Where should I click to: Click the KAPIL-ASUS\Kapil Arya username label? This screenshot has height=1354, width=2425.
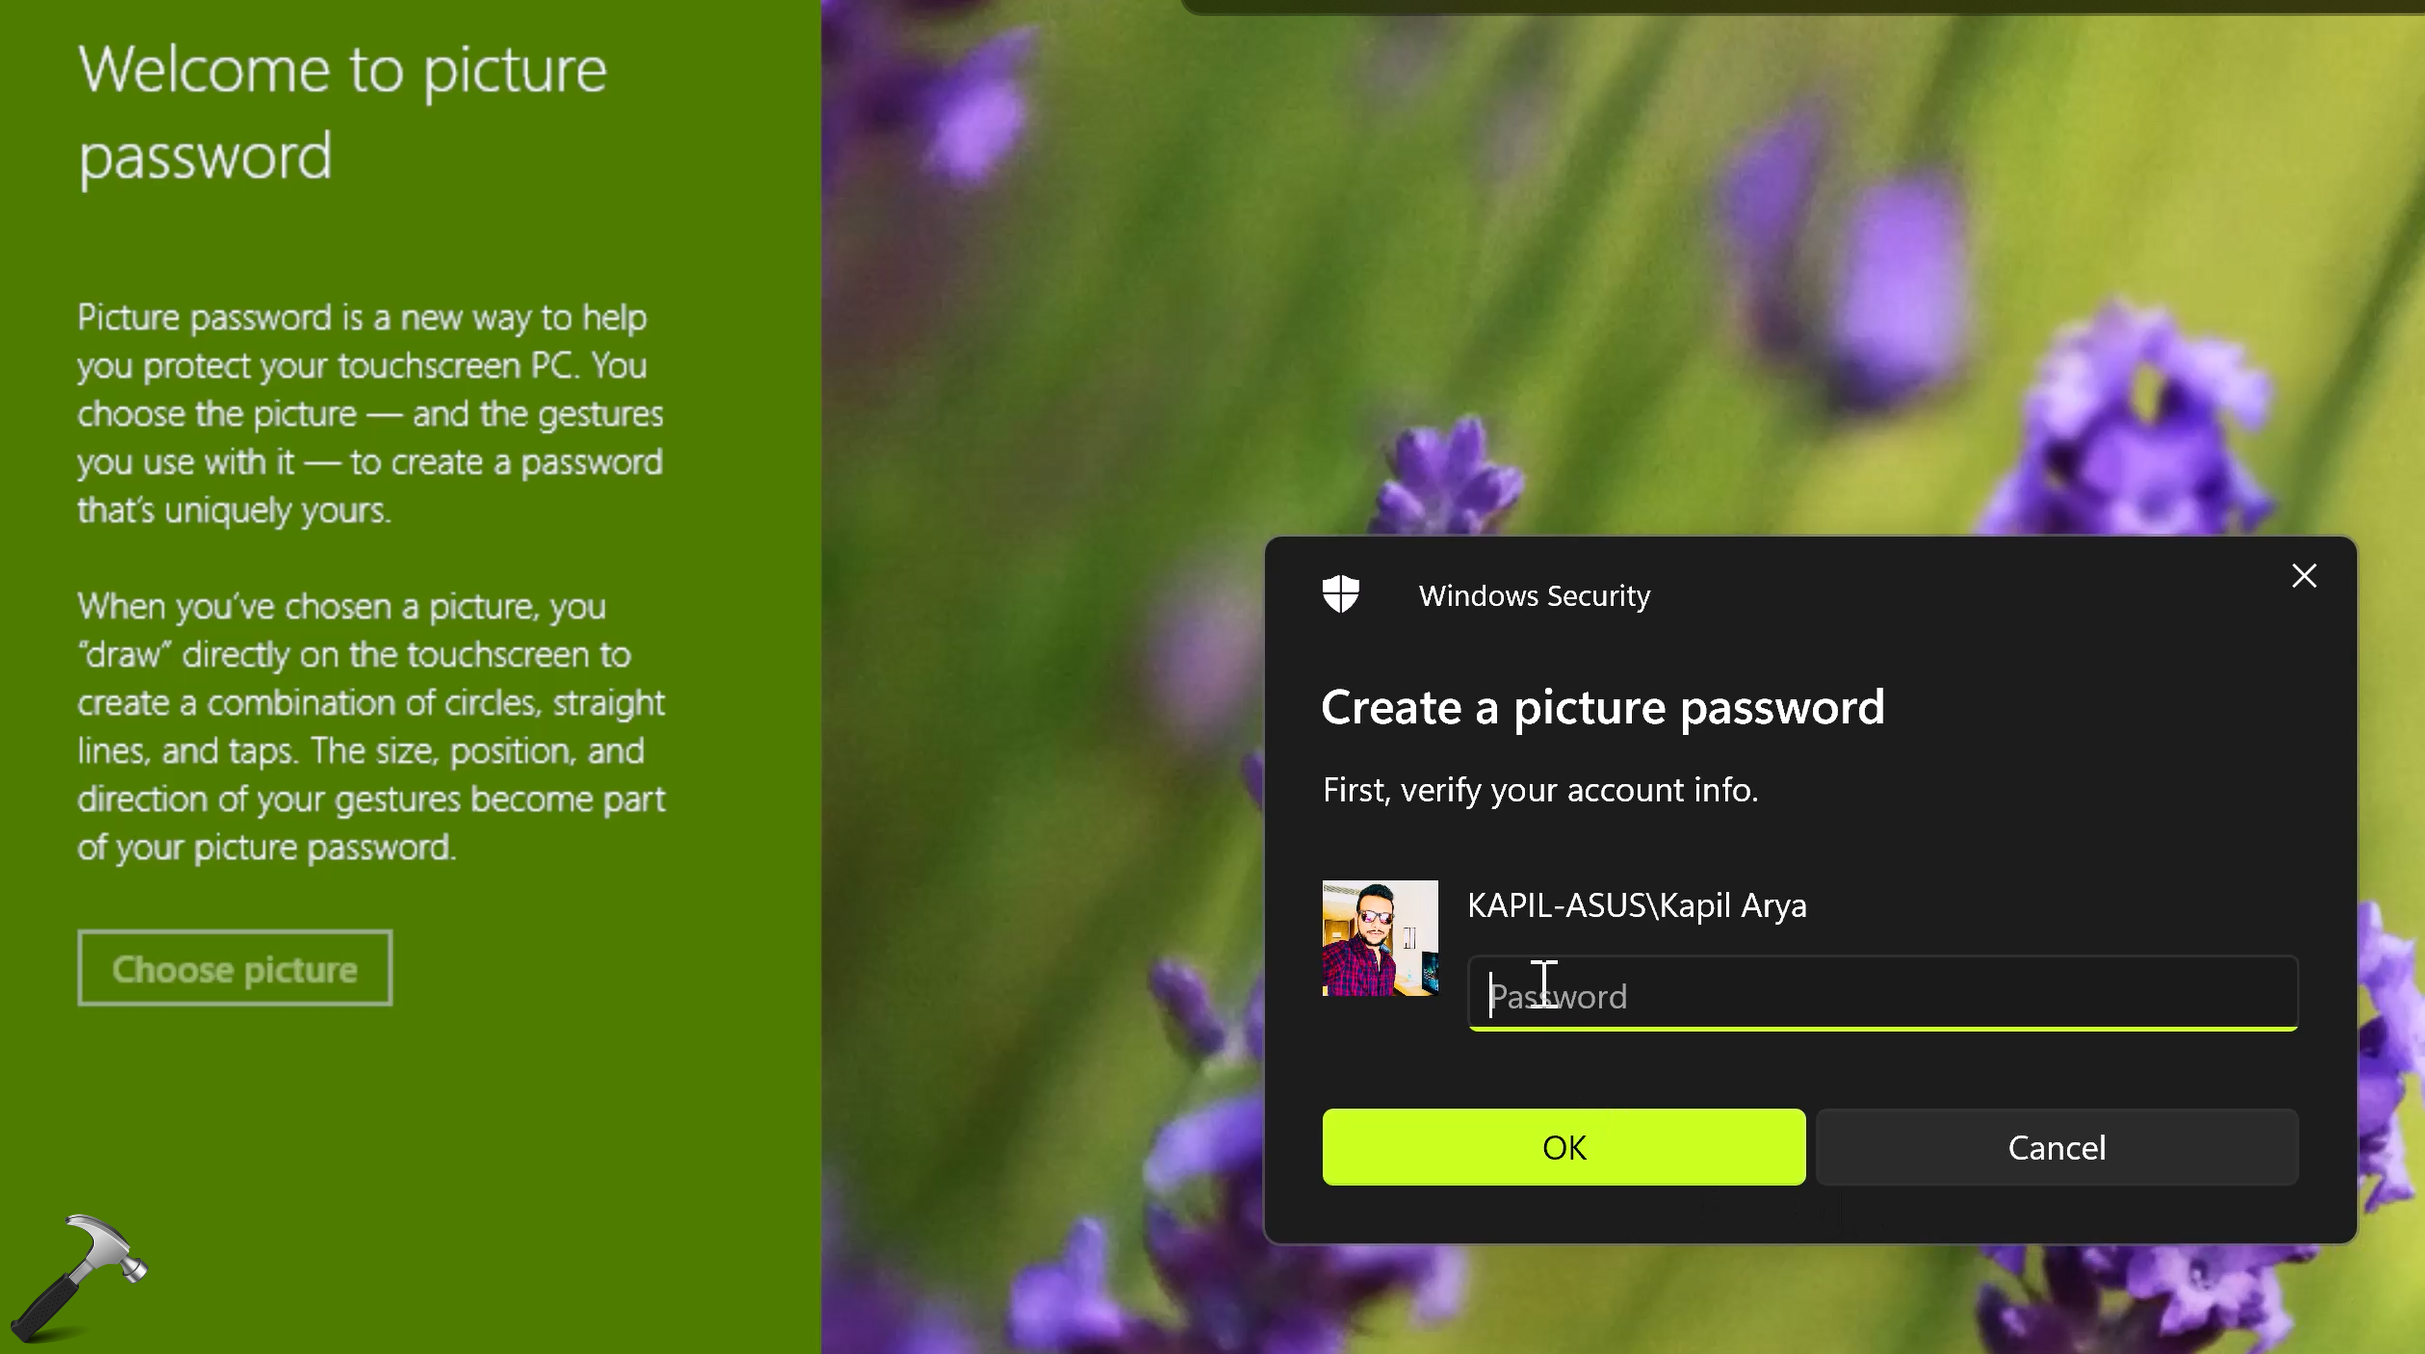coord(1636,905)
